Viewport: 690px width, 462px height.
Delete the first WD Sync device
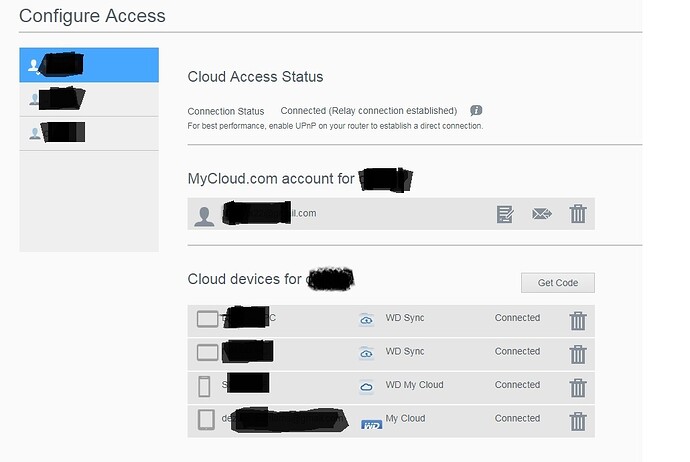click(578, 321)
